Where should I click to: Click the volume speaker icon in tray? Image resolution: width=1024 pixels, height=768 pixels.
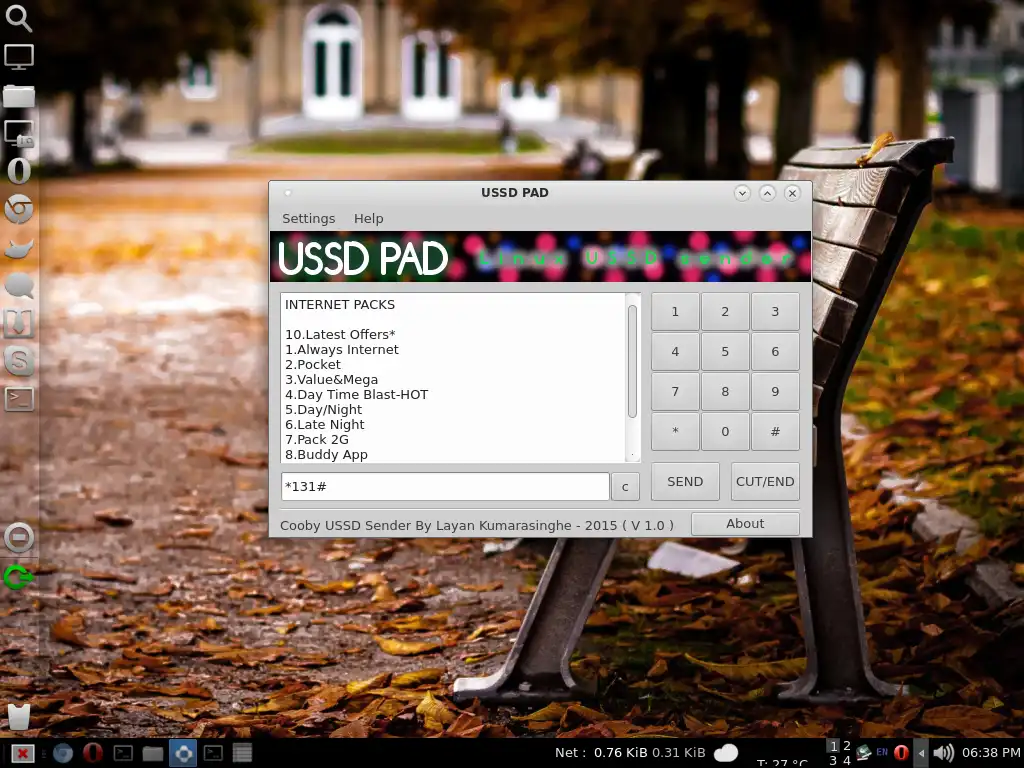(x=944, y=753)
